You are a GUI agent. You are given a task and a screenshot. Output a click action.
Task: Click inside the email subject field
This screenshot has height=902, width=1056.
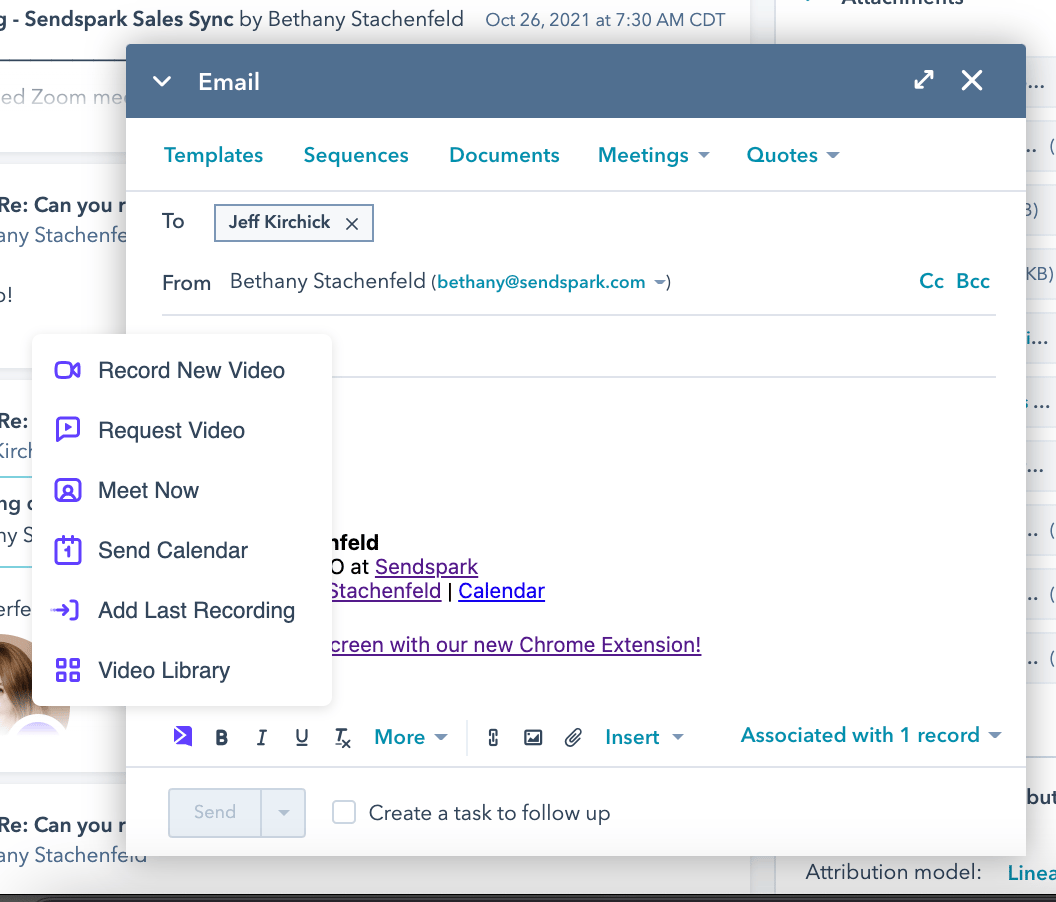(x=663, y=346)
